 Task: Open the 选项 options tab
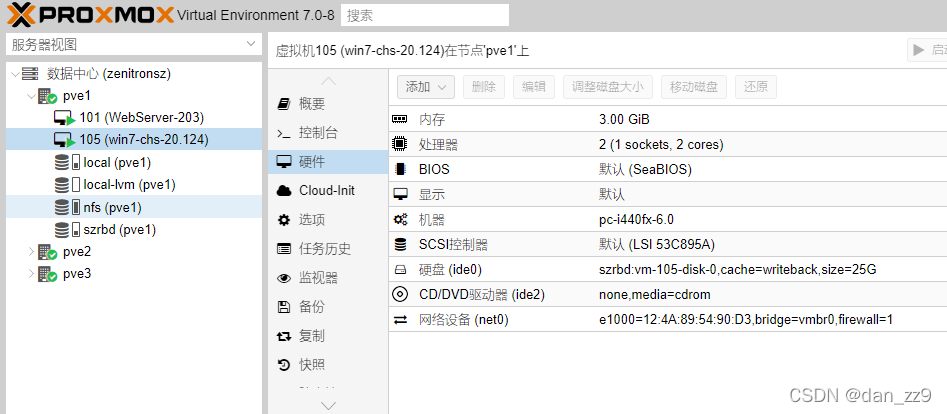pos(328,220)
